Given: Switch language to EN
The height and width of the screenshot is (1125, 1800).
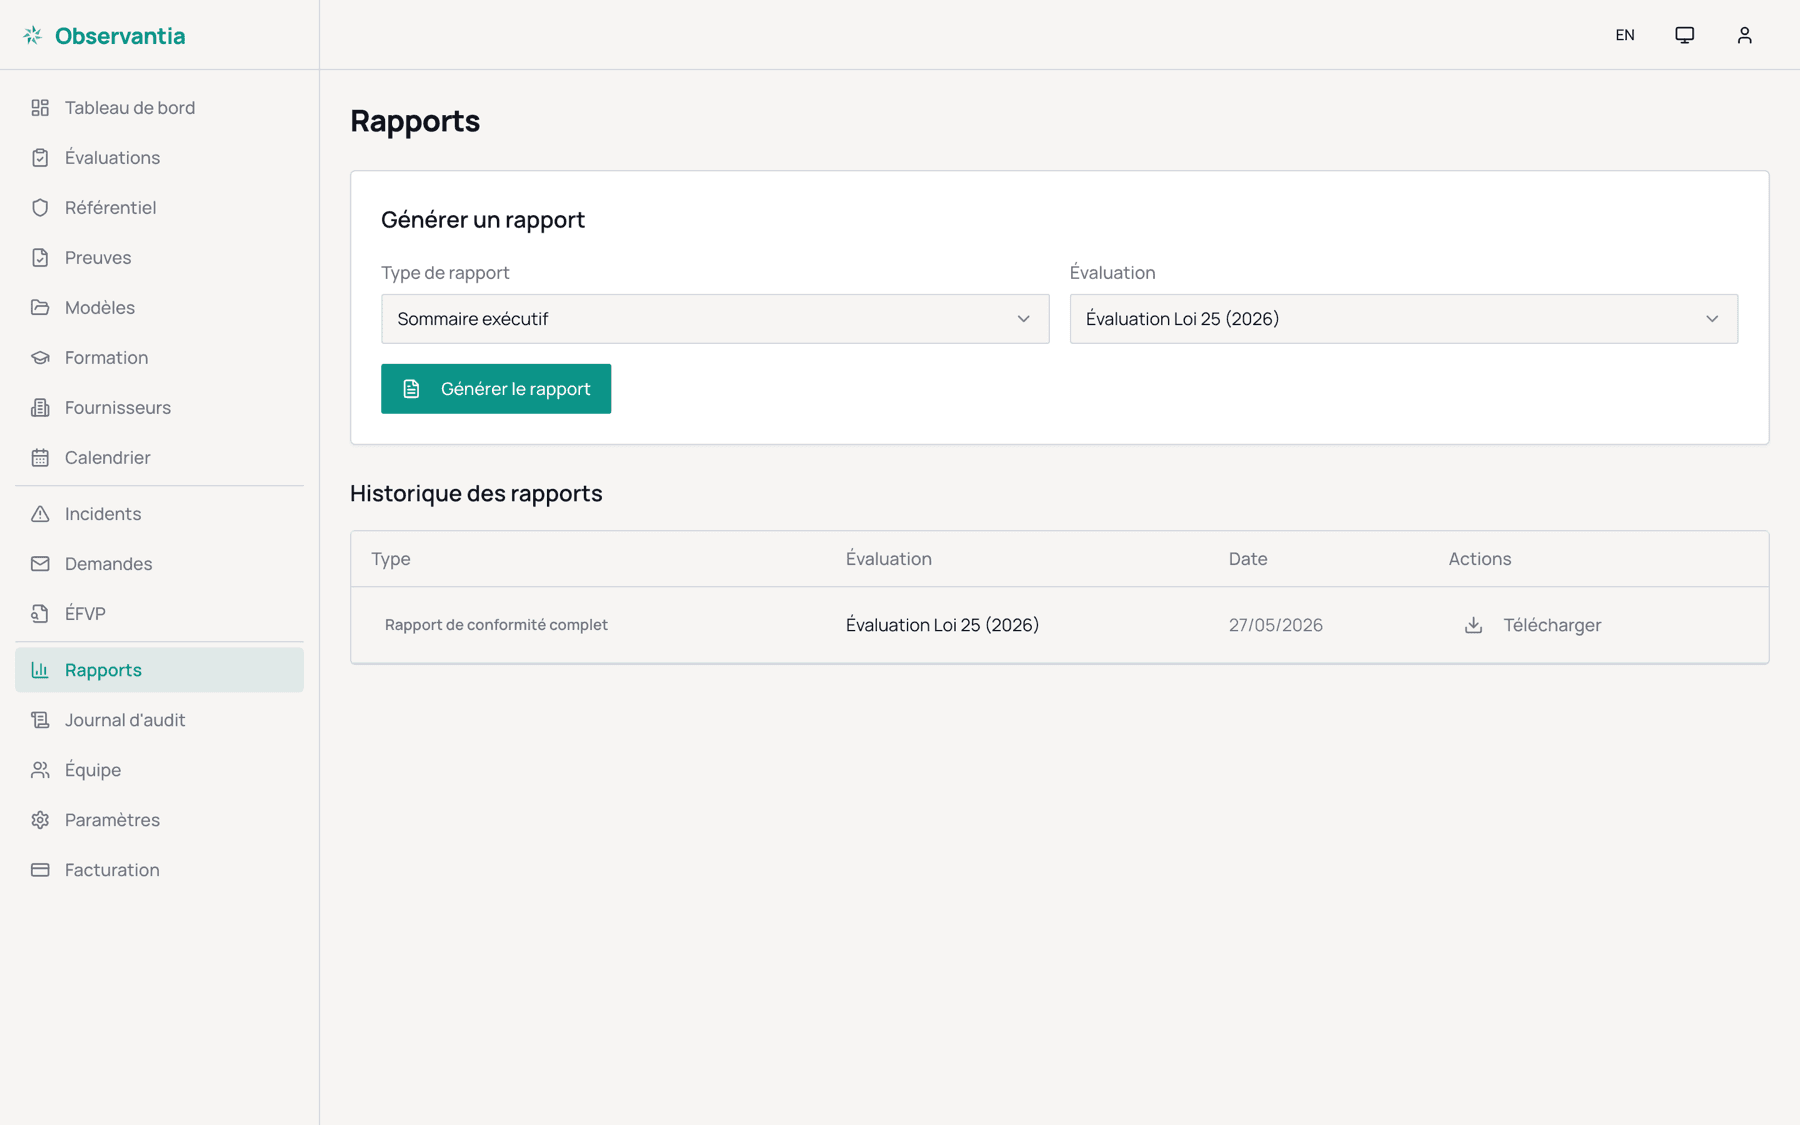Looking at the screenshot, I should point(1625,35).
